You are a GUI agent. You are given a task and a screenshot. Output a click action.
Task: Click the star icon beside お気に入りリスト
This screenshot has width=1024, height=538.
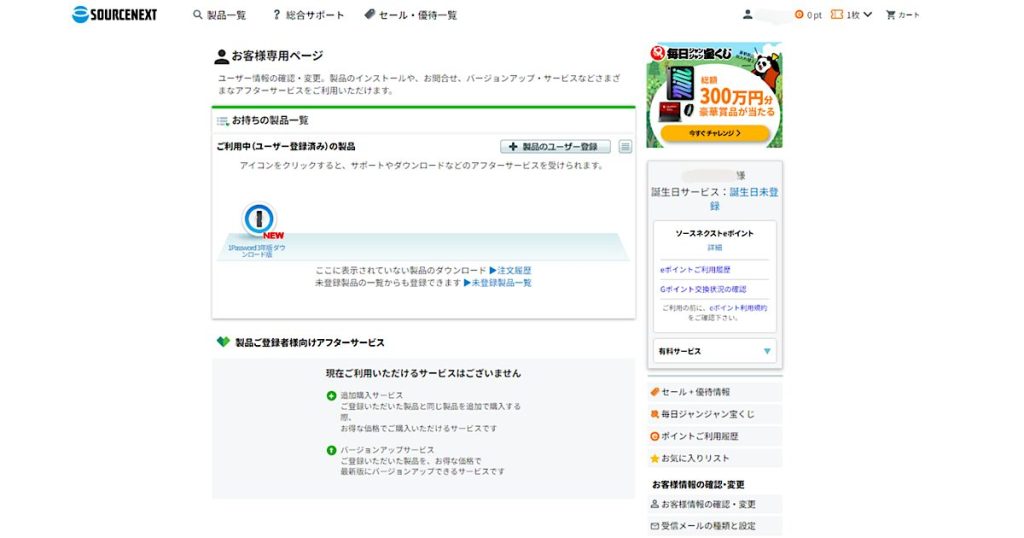pyautogui.click(x=654, y=459)
